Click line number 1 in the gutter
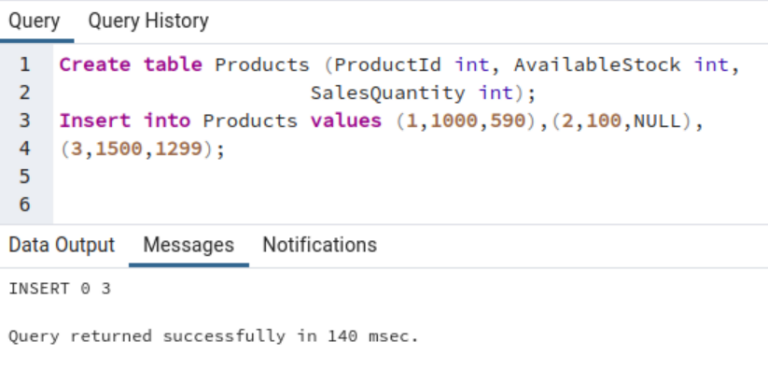Screen dimensions: 768x370 click(24, 65)
